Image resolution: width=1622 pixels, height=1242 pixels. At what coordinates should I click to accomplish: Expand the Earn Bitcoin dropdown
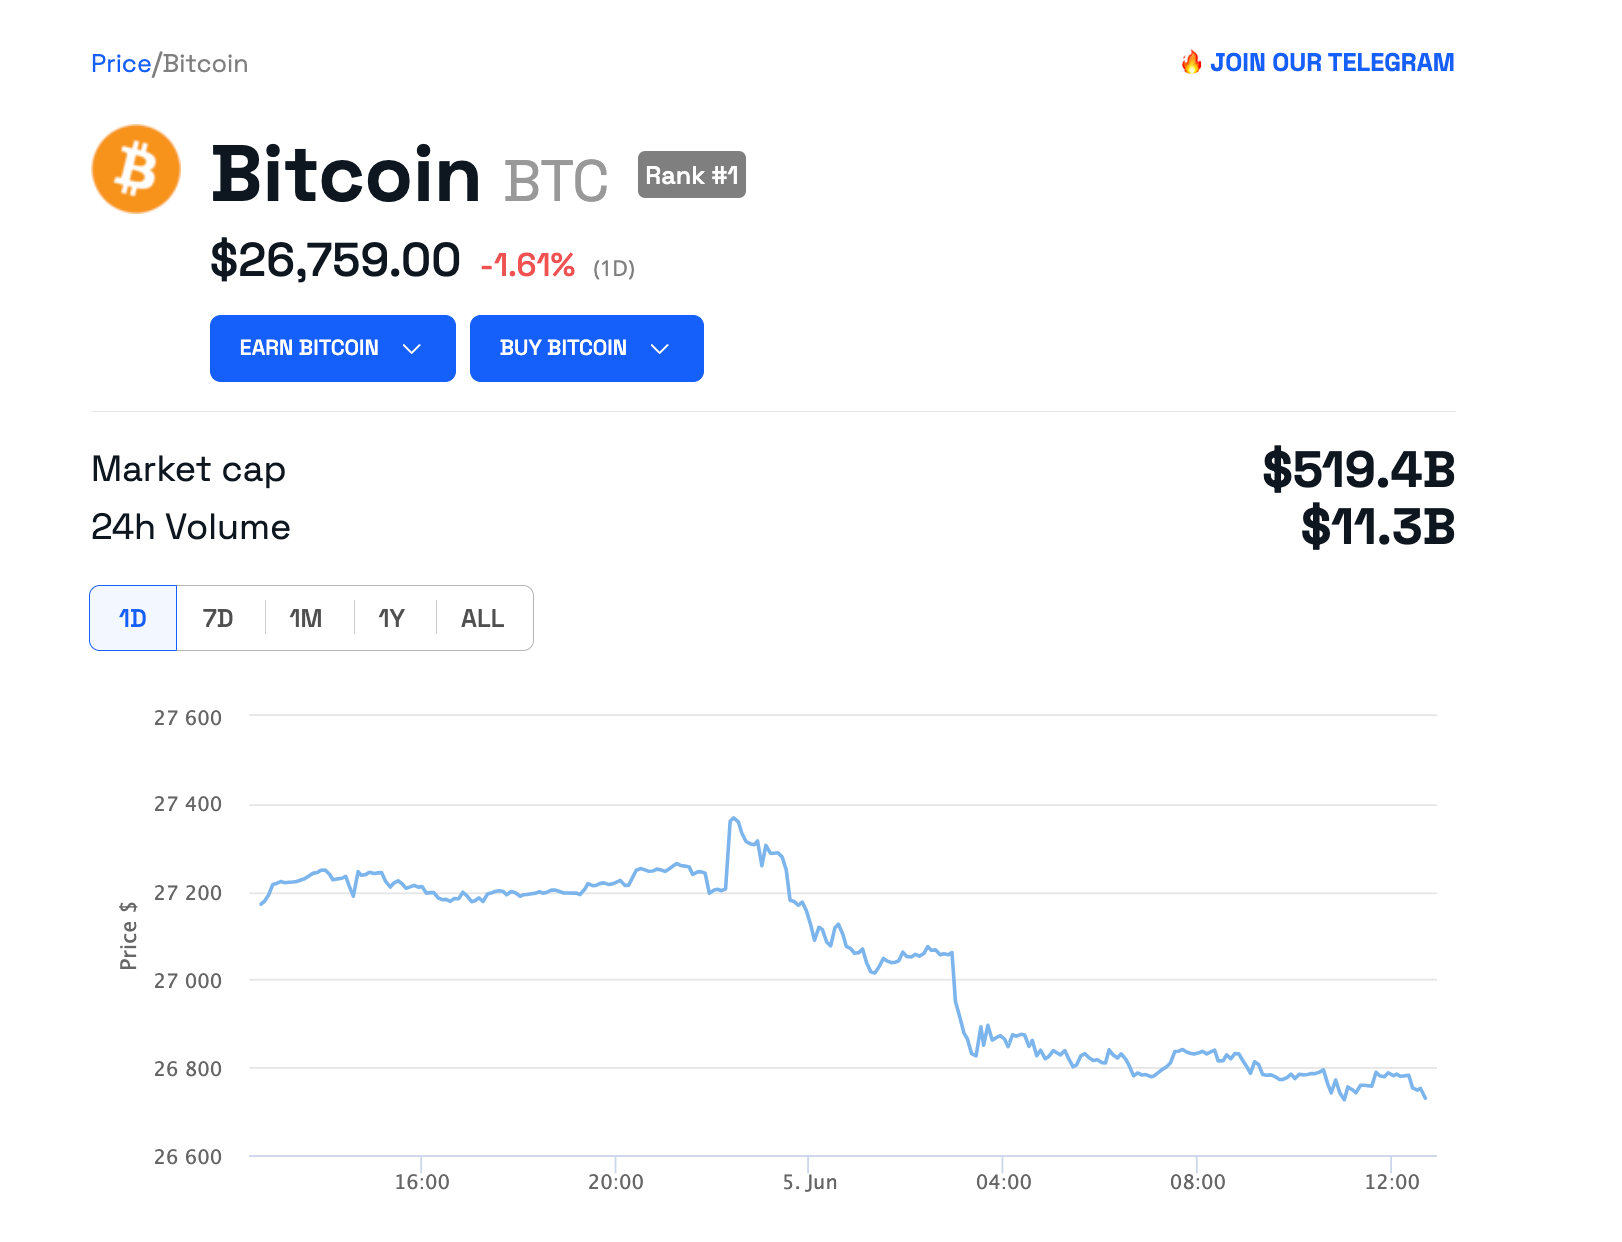332,348
